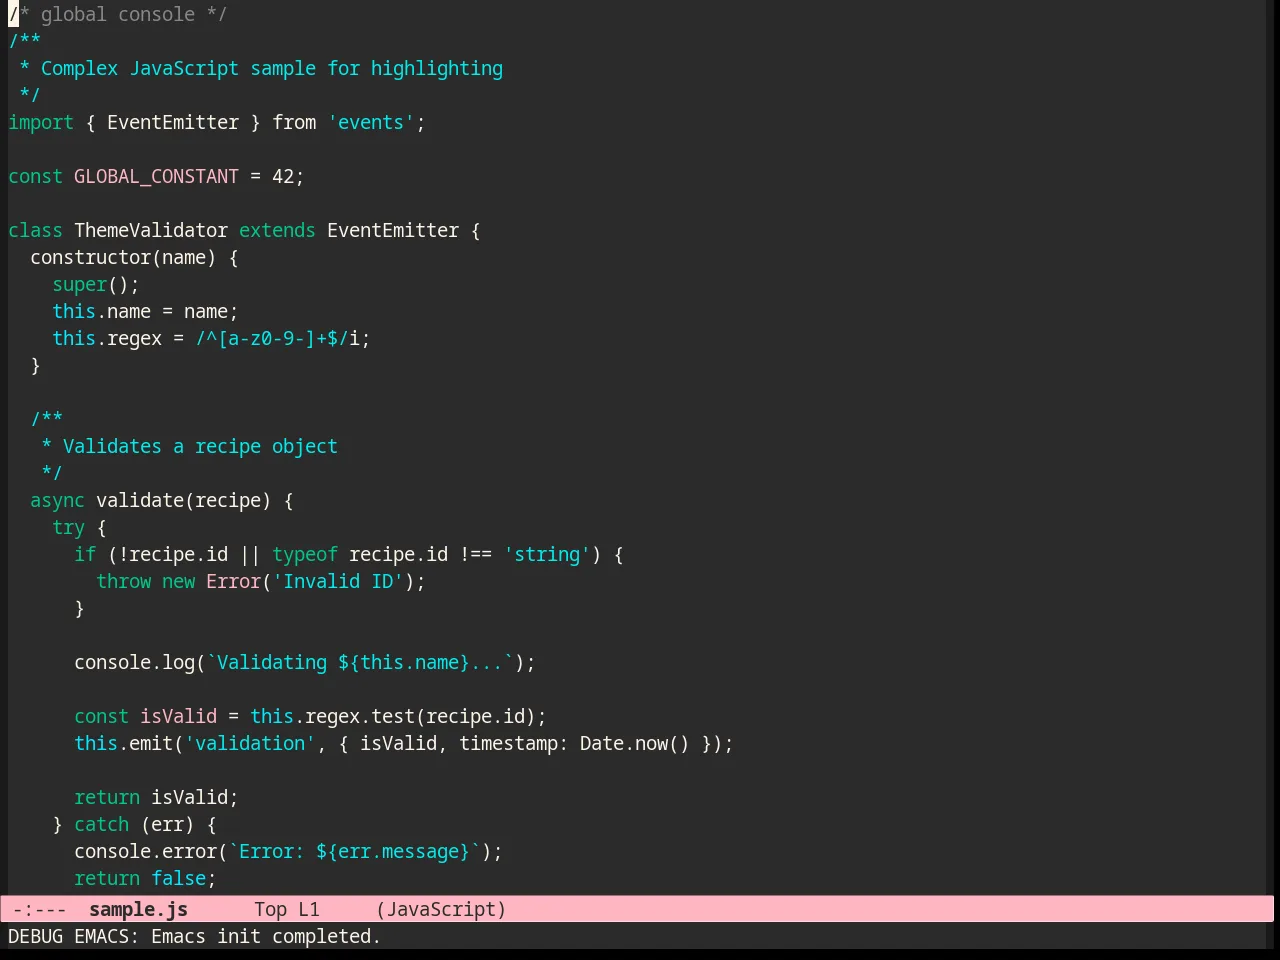
Task: Click the 'events' string literal
Action: pos(371,122)
